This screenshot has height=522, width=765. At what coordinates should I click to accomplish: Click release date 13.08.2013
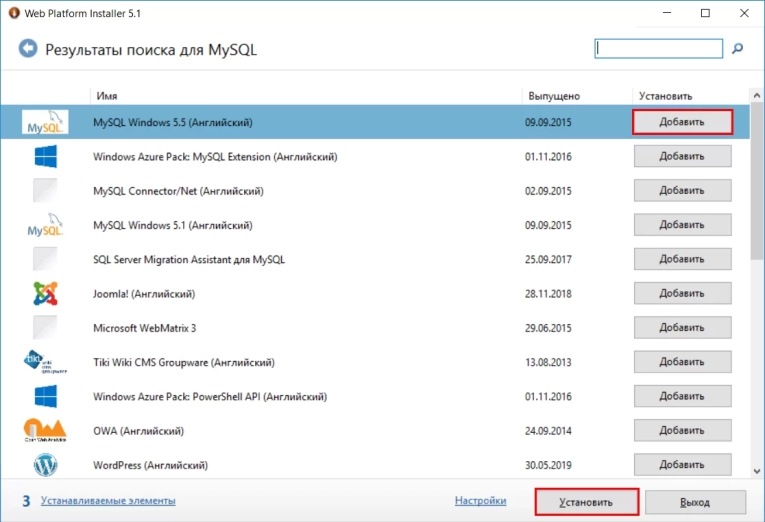[548, 362]
